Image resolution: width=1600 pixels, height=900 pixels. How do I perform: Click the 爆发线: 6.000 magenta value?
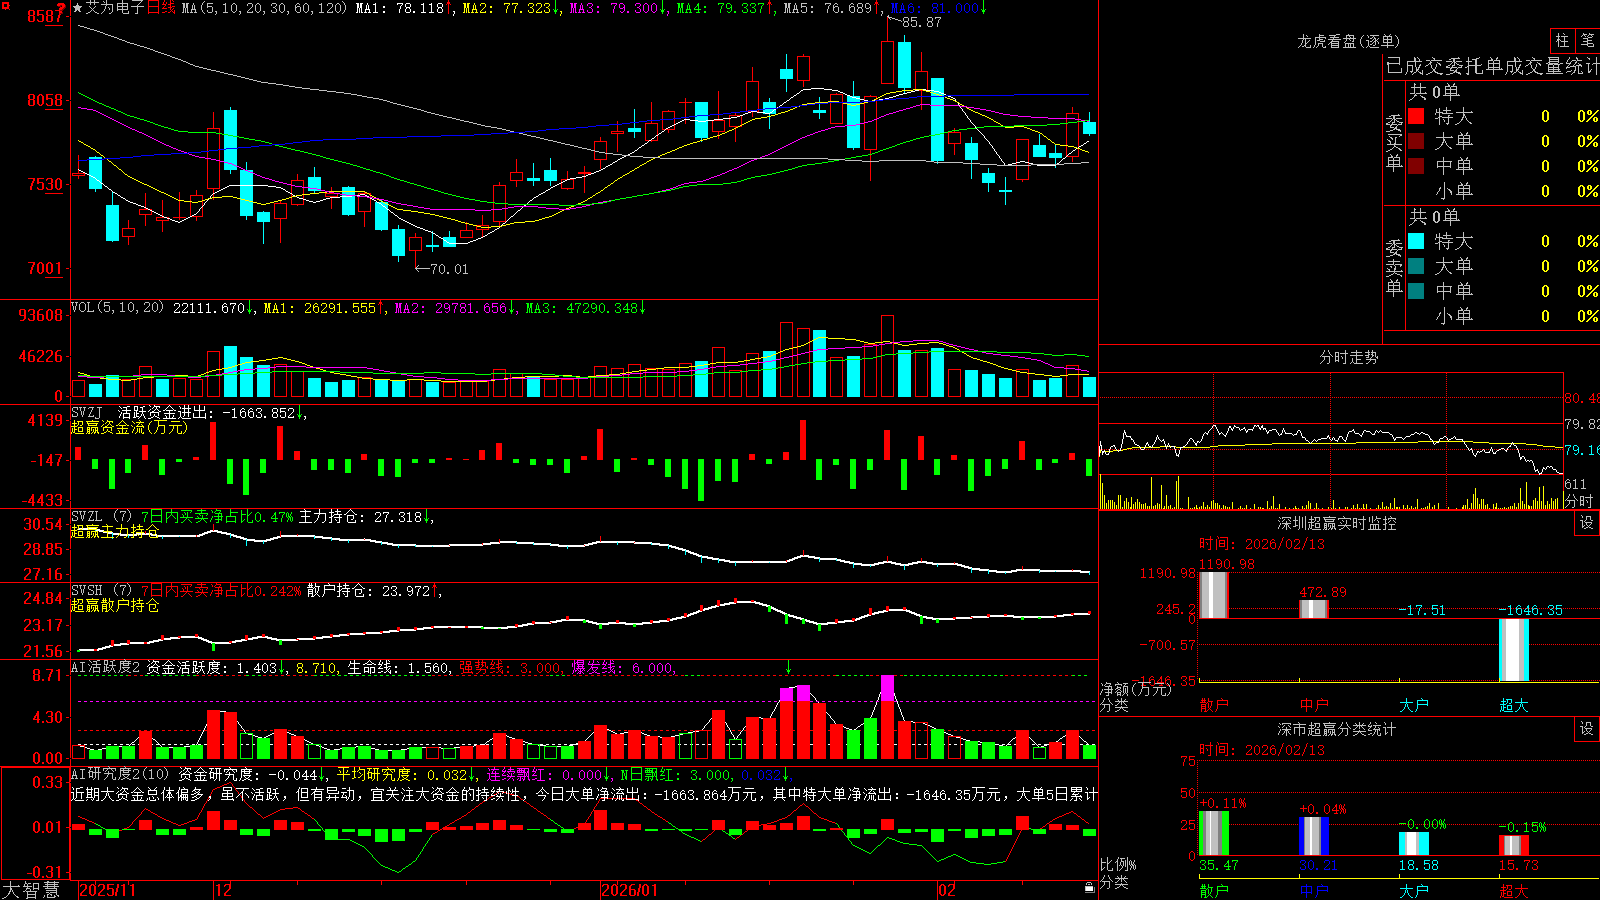coord(623,668)
